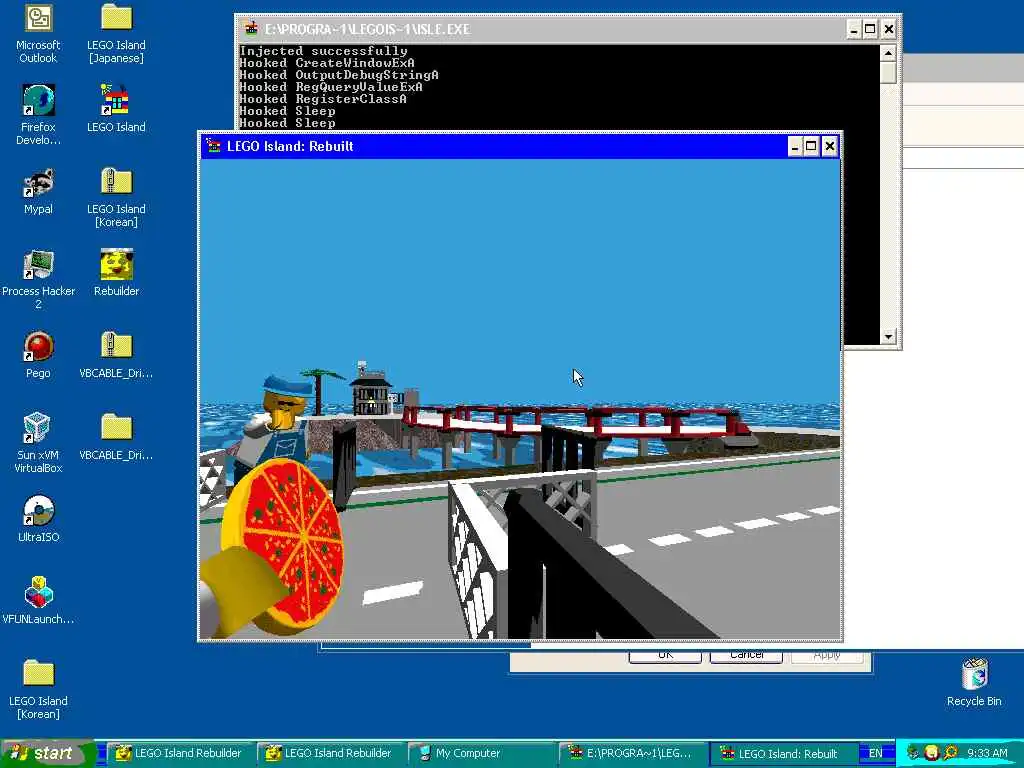Open the EN language indicator
This screenshot has height=768, width=1024.
tap(875, 753)
